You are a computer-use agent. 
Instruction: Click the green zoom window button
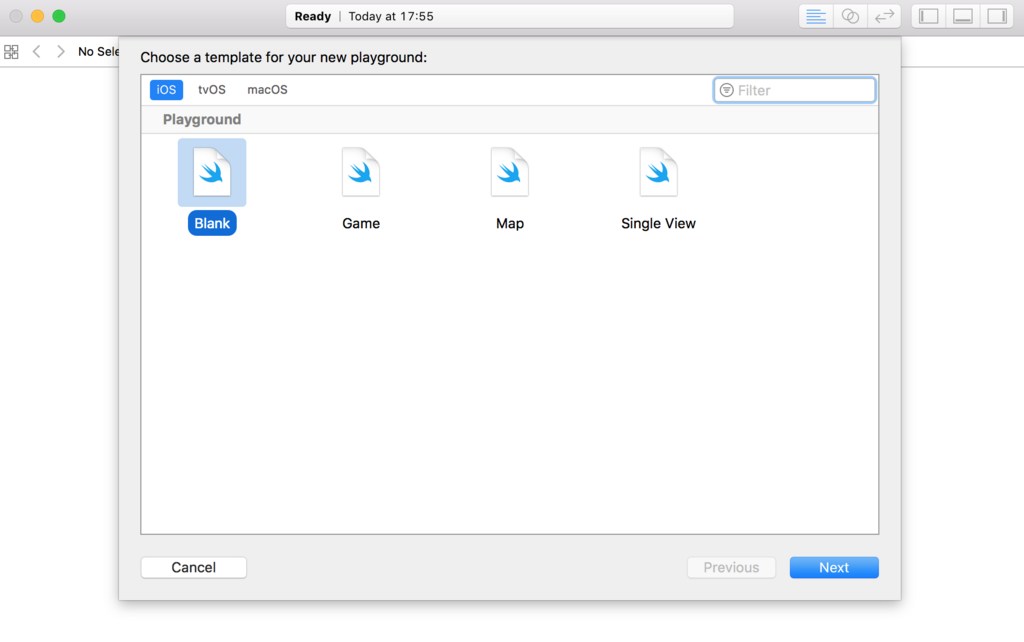(x=59, y=16)
